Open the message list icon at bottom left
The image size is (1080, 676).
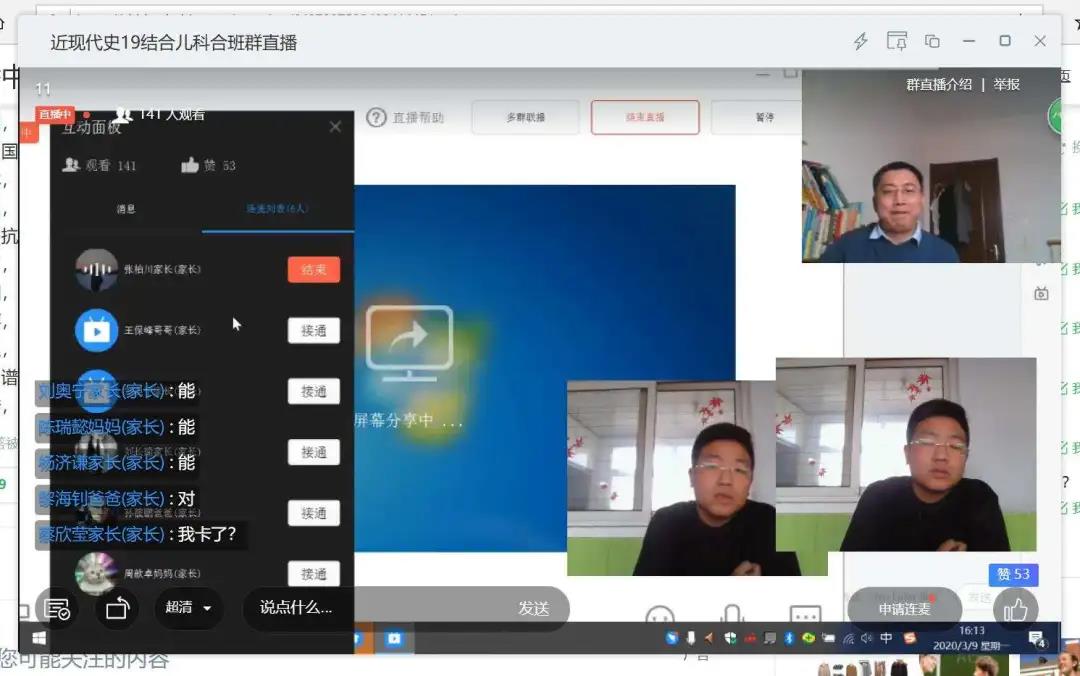(57, 608)
